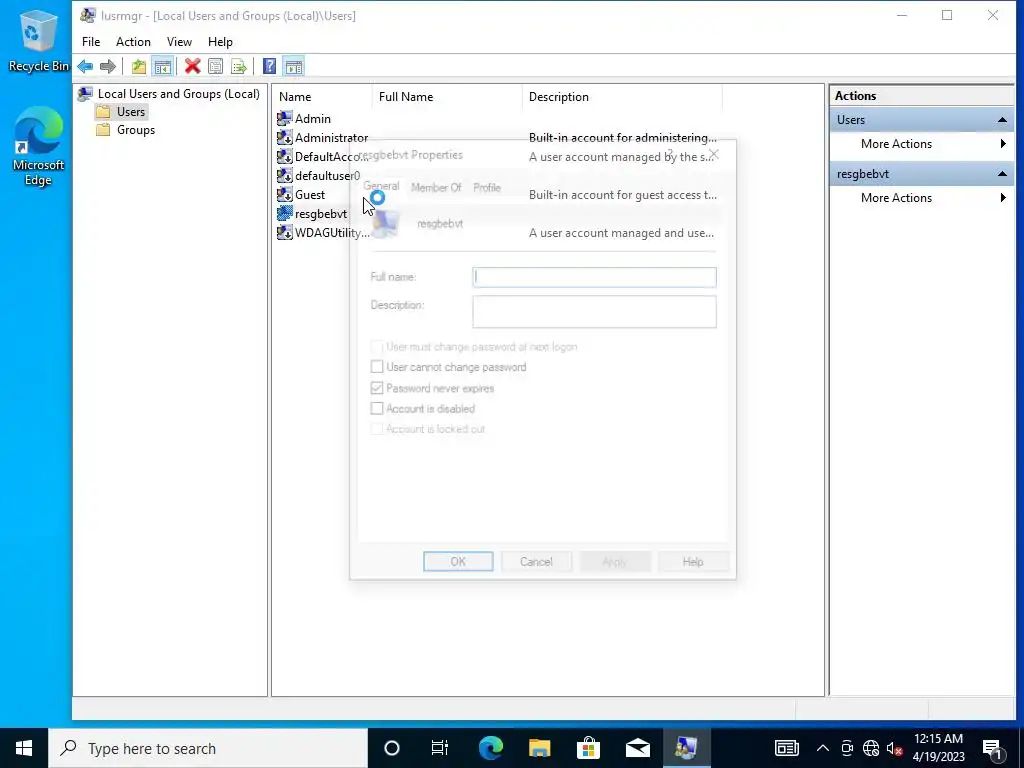Select the Administrator user icon
Screen dimensions: 1024x768
click(285, 137)
